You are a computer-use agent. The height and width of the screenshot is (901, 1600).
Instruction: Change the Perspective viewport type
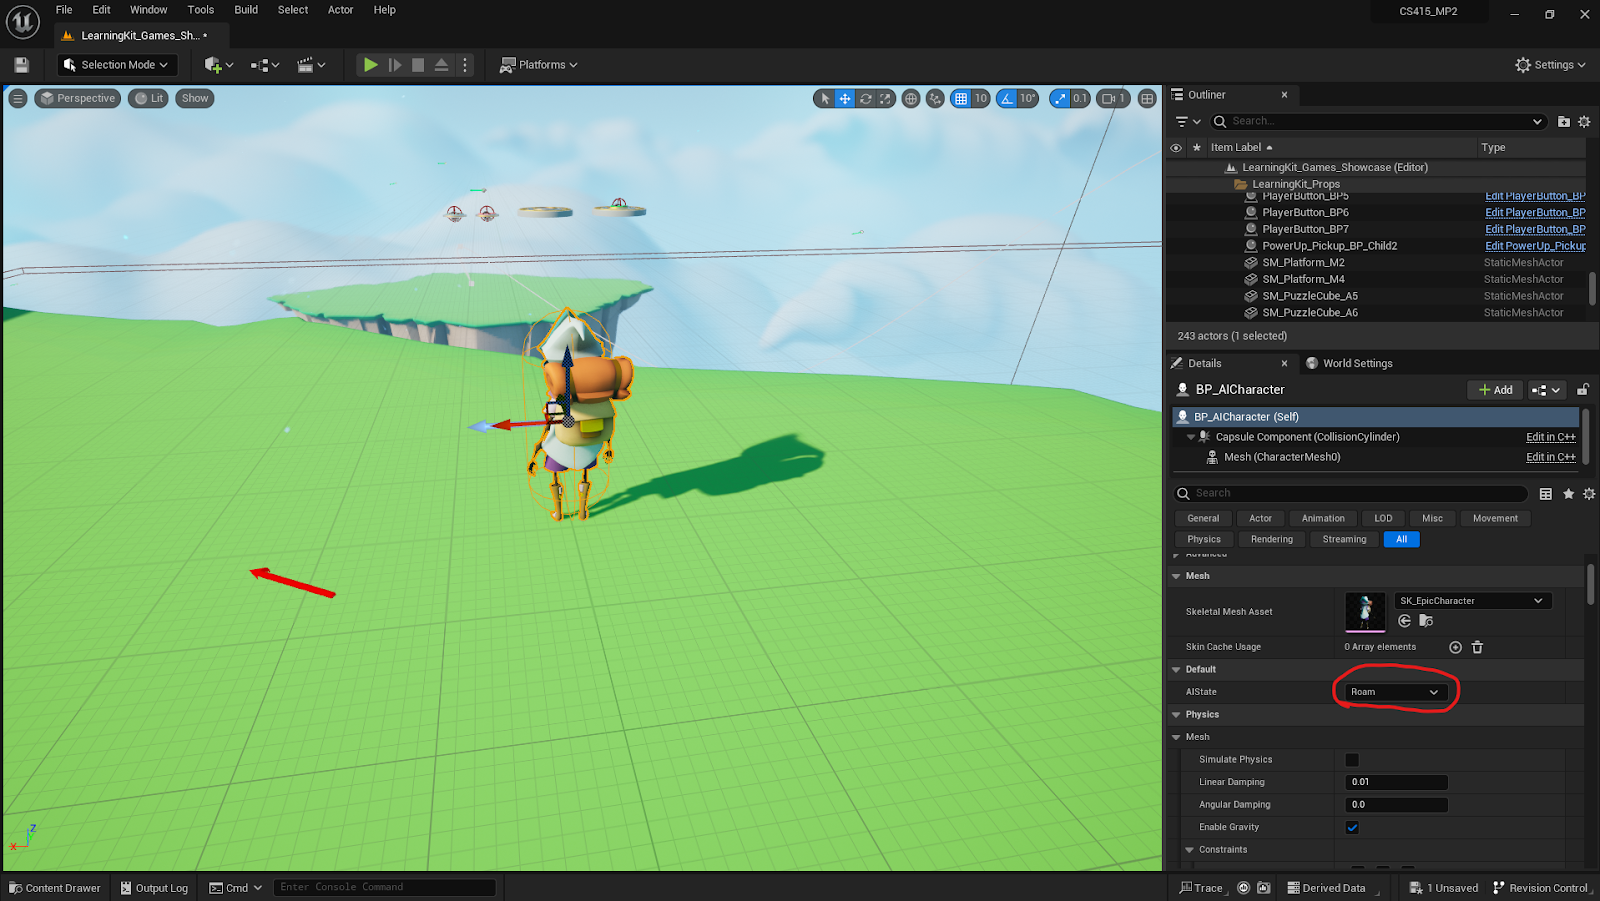coord(78,98)
